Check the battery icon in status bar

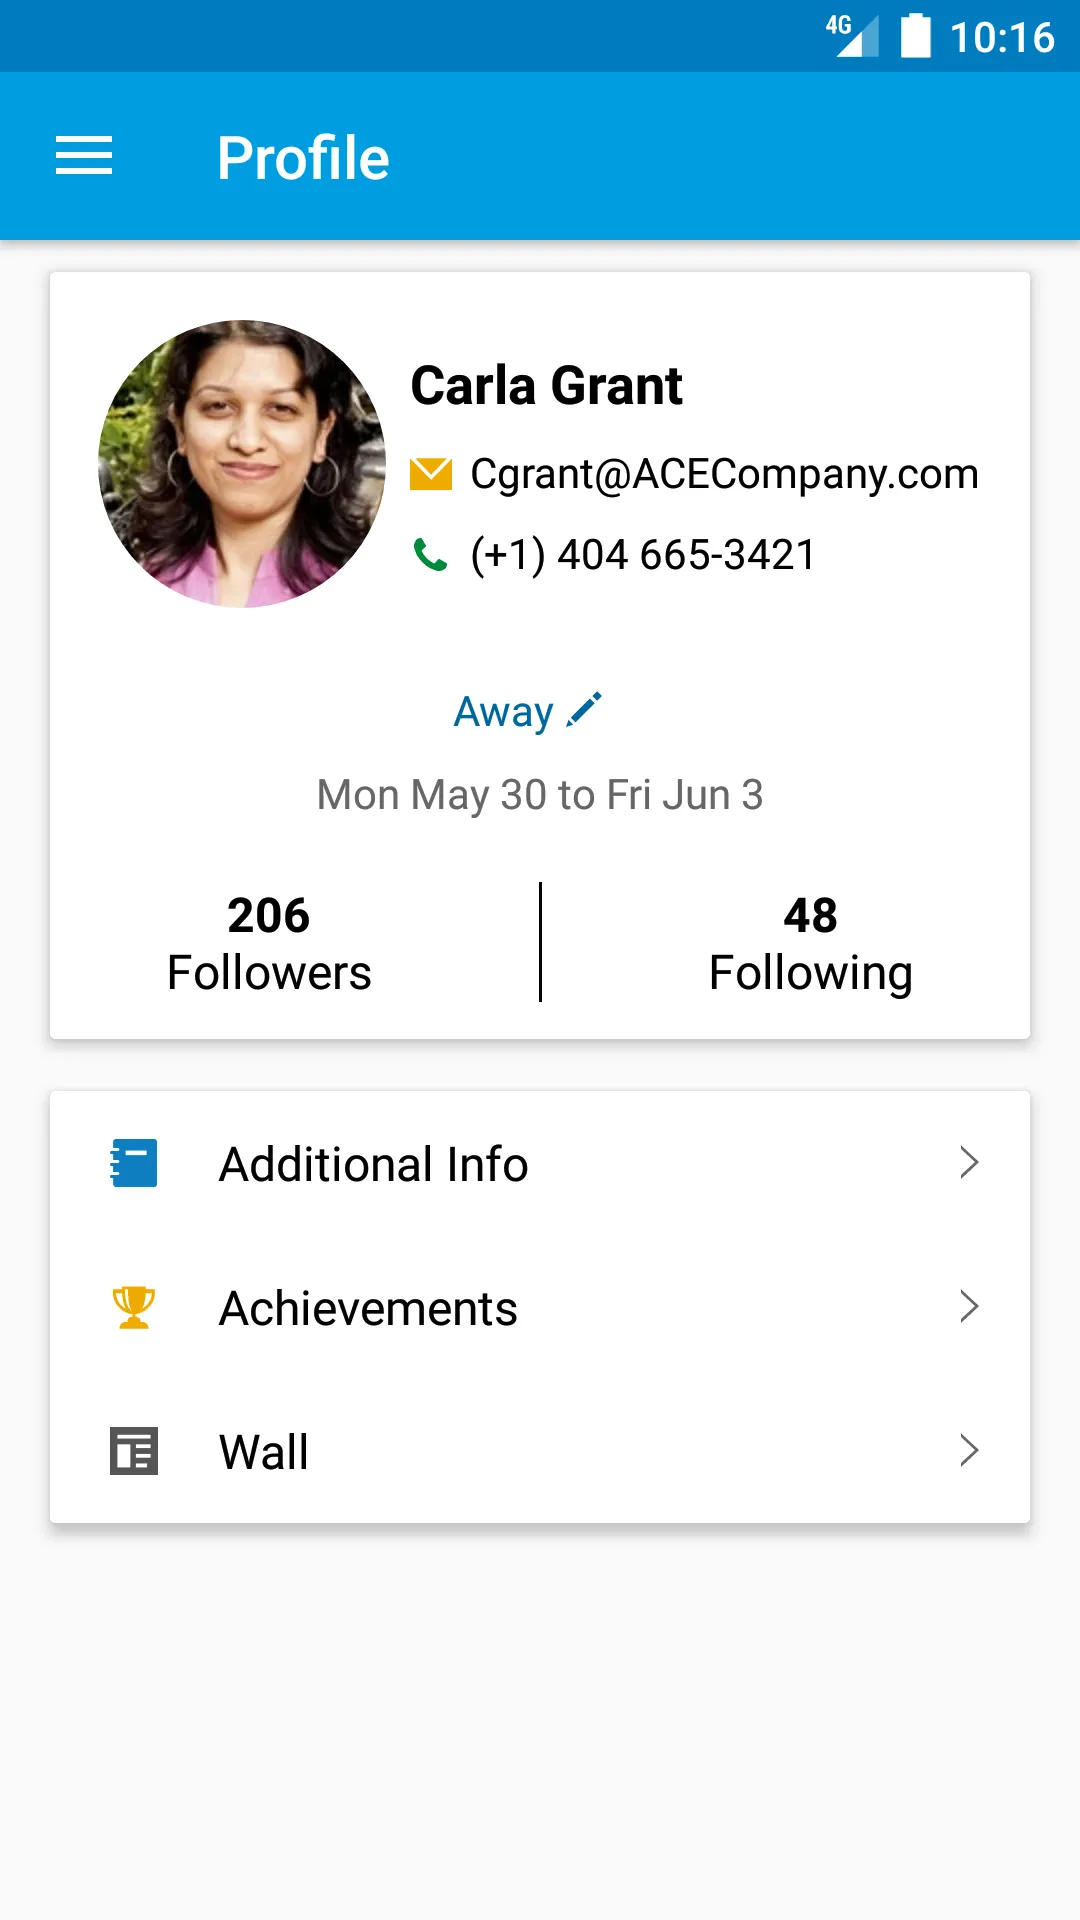coord(916,36)
